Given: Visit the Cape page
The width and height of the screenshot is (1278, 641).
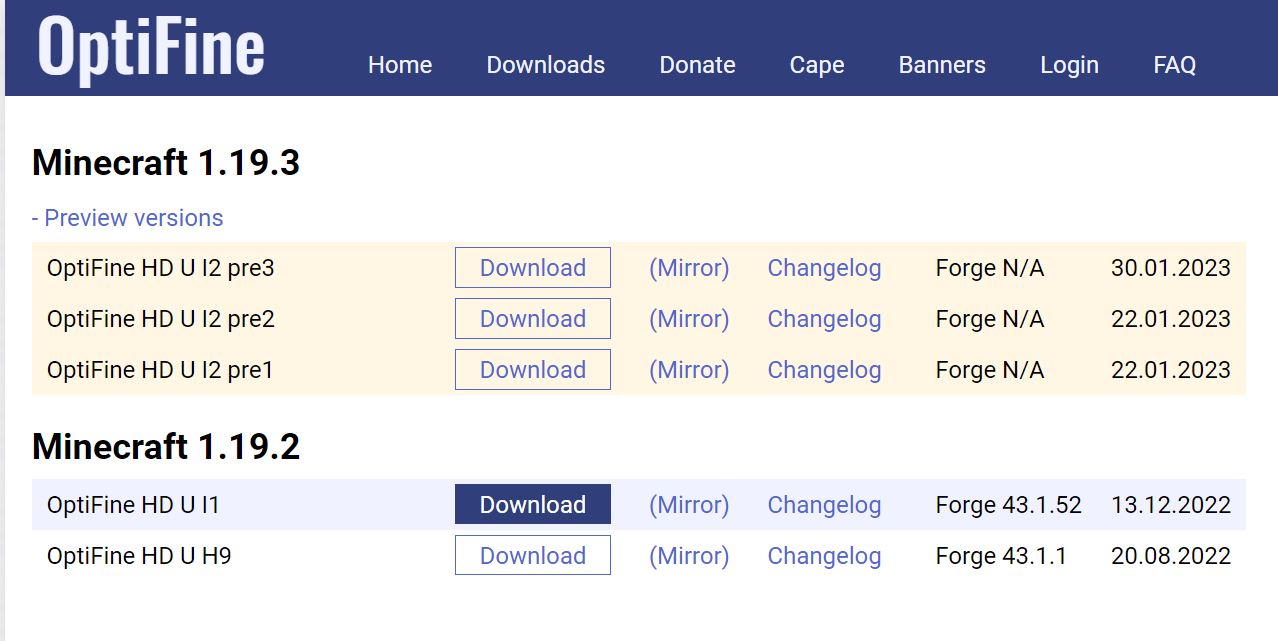Looking at the screenshot, I should 816,65.
